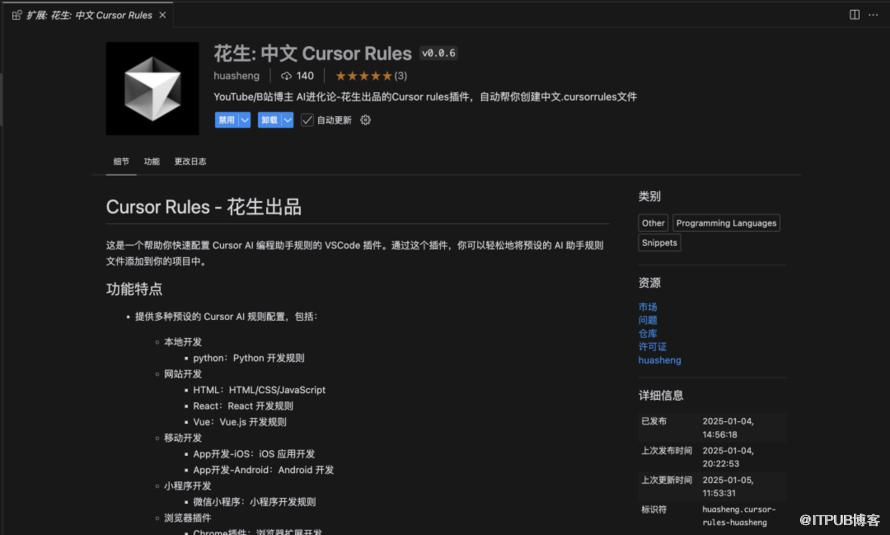Click the App开发-iOS list item
890x535 pixels.
click(254, 454)
